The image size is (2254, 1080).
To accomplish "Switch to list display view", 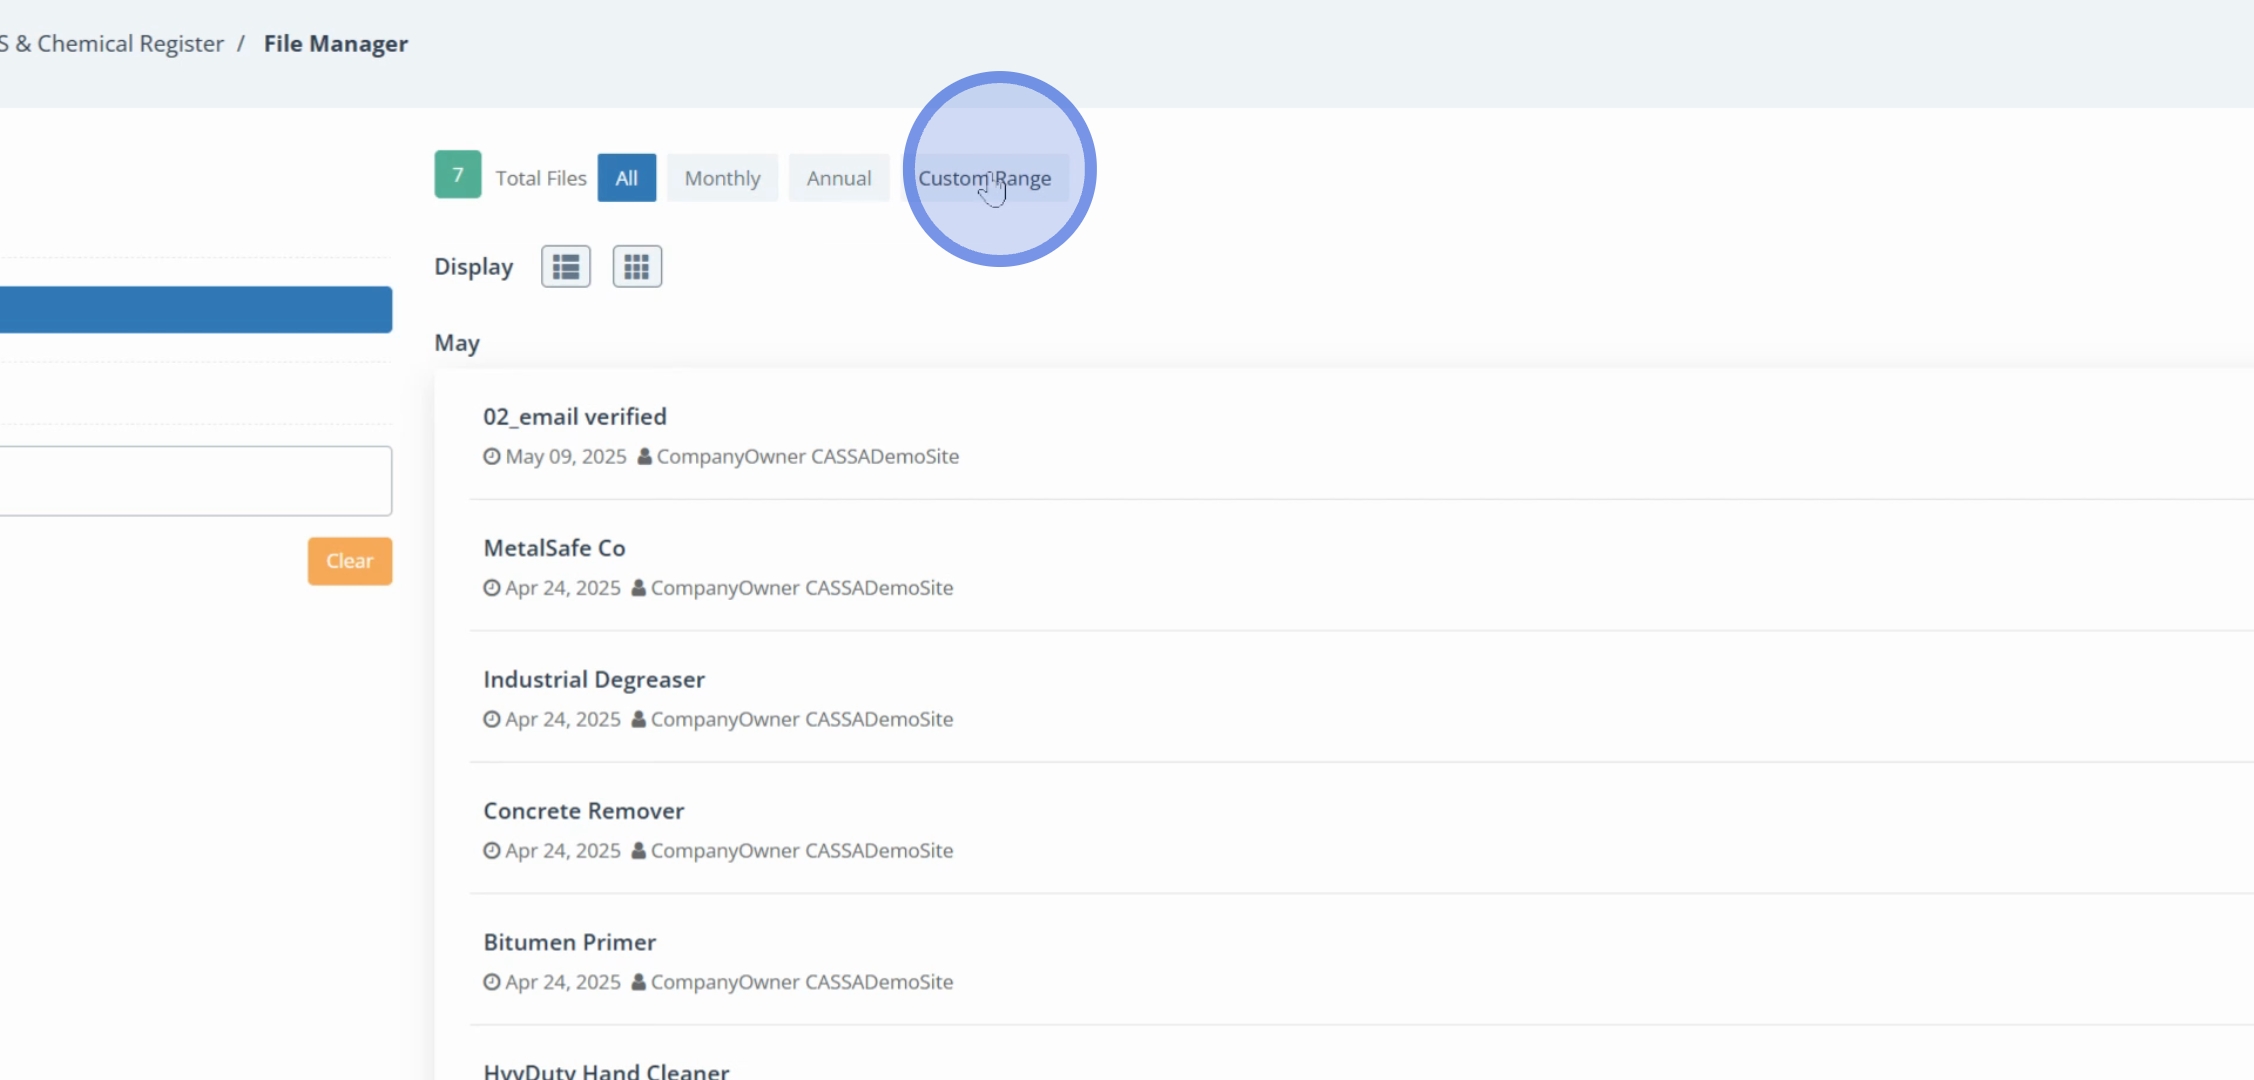I will (566, 267).
